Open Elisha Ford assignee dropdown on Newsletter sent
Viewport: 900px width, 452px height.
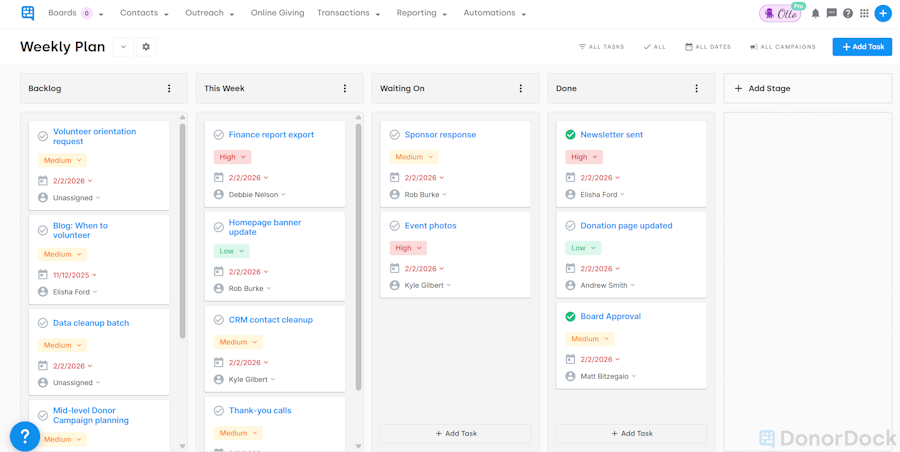point(603,195)
